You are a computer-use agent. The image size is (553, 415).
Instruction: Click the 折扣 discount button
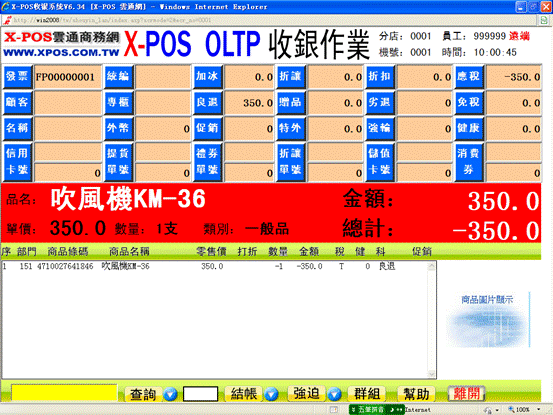point(379,76)
